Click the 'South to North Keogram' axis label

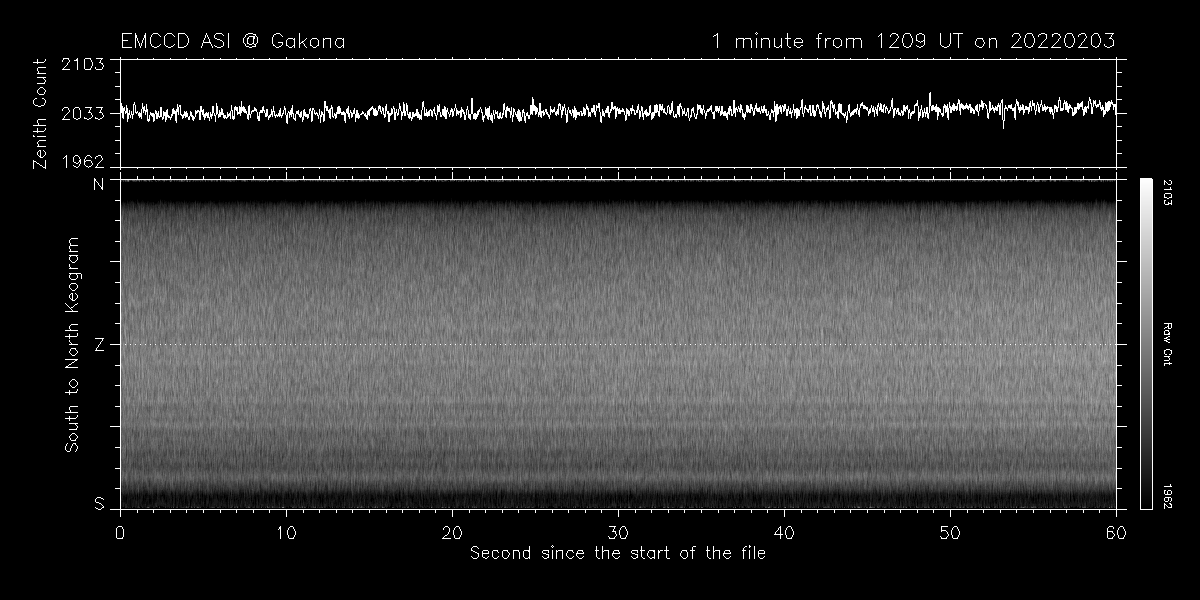[72, 345]
